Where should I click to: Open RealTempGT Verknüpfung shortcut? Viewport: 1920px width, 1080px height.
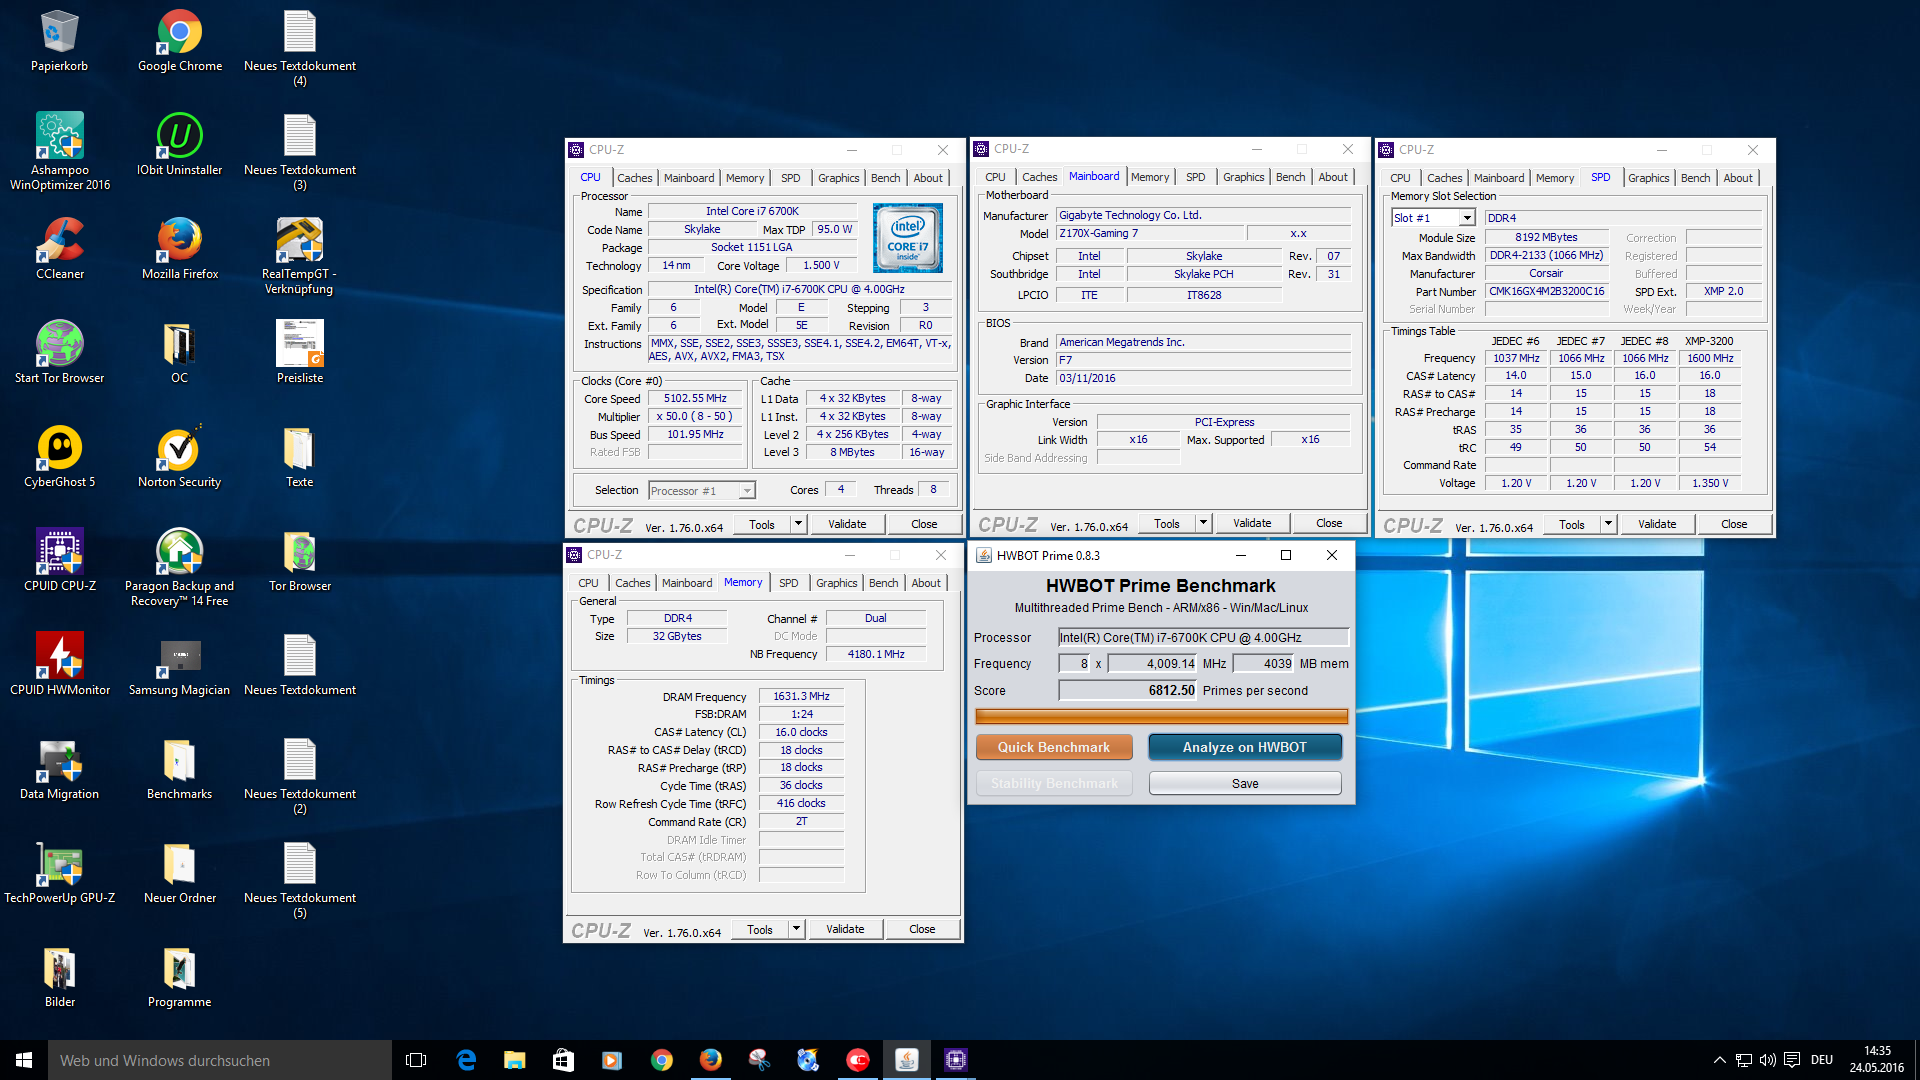pos(300,257)
